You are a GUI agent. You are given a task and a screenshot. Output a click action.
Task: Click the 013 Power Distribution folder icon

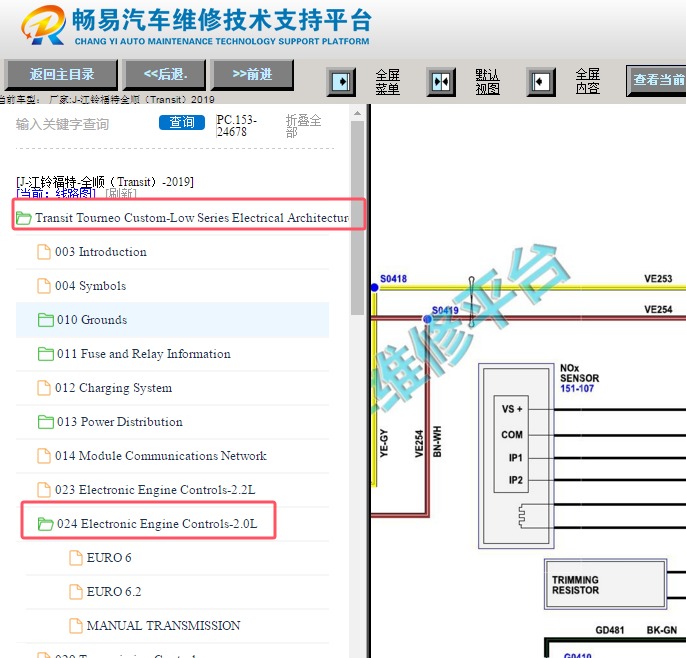coord(46,422)
